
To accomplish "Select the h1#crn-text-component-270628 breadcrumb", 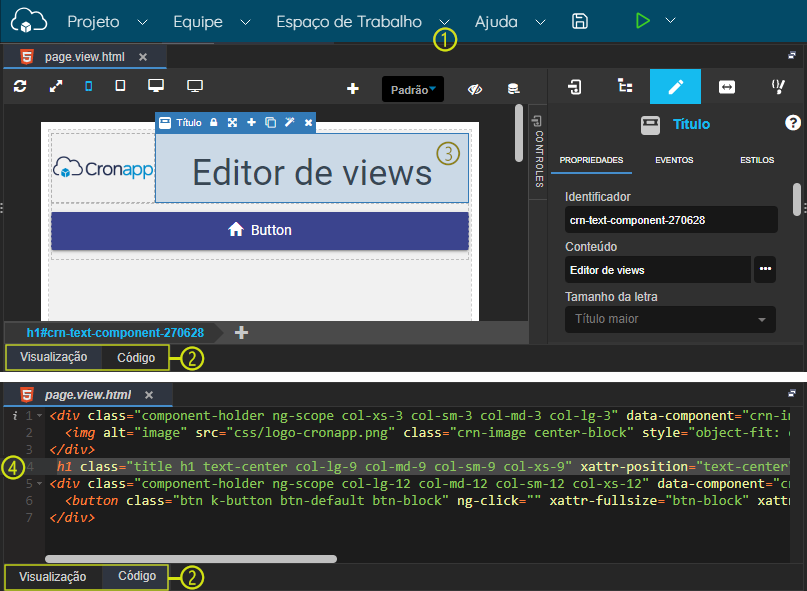I will (115, 333).
